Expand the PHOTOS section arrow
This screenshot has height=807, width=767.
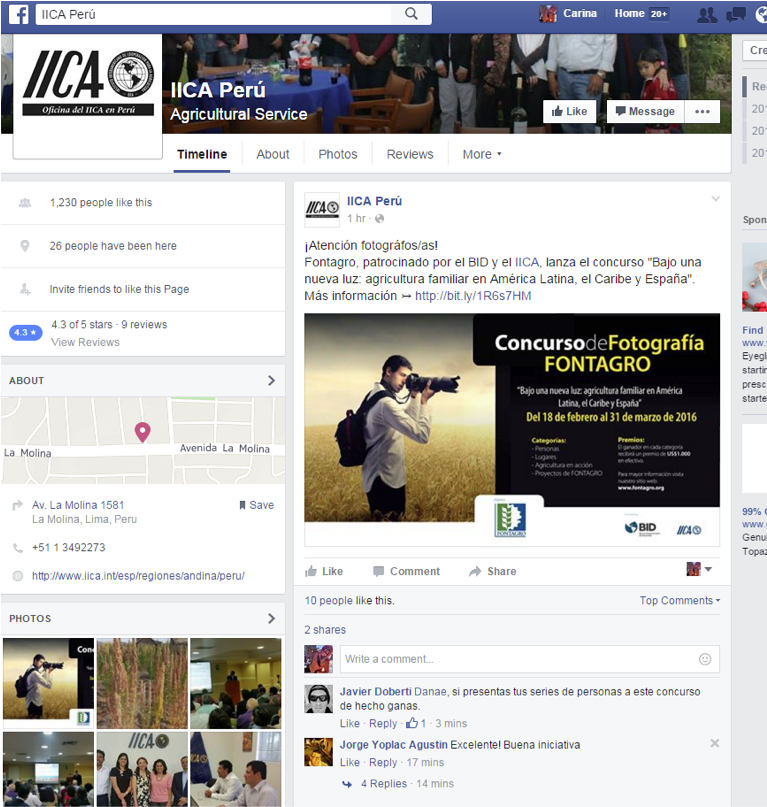click(271, 618)
